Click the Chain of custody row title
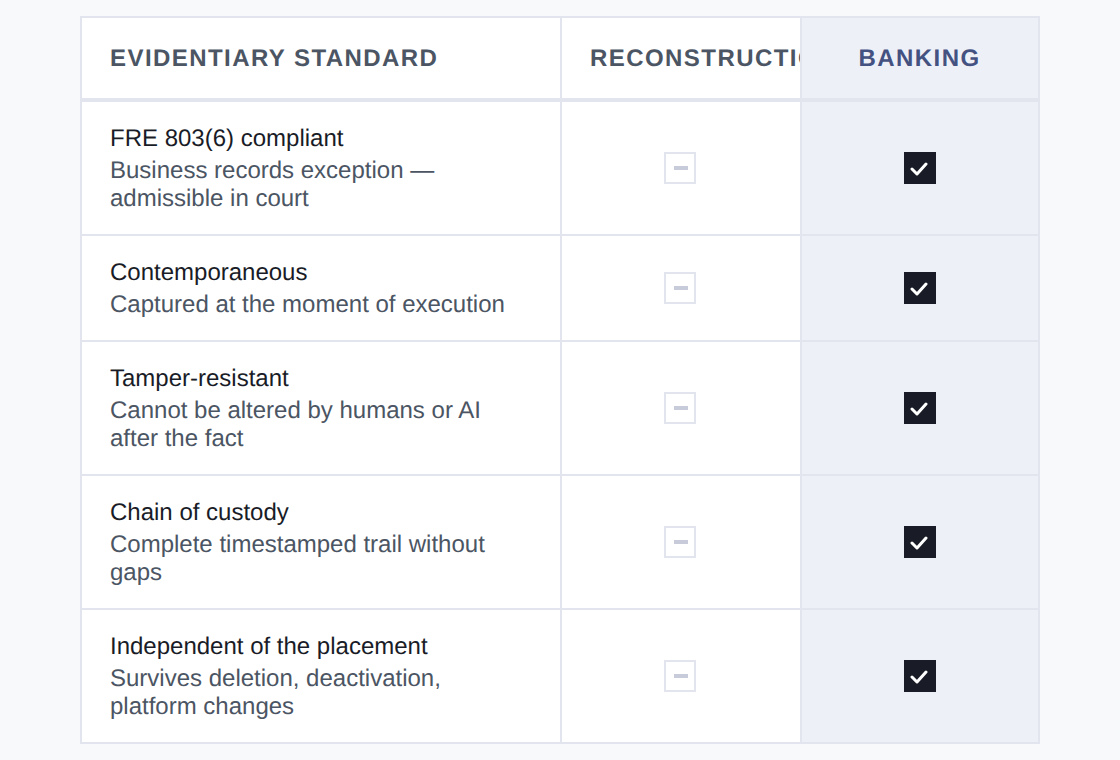This screenshot has height=760, width=1120. click(x=199, y=512)
